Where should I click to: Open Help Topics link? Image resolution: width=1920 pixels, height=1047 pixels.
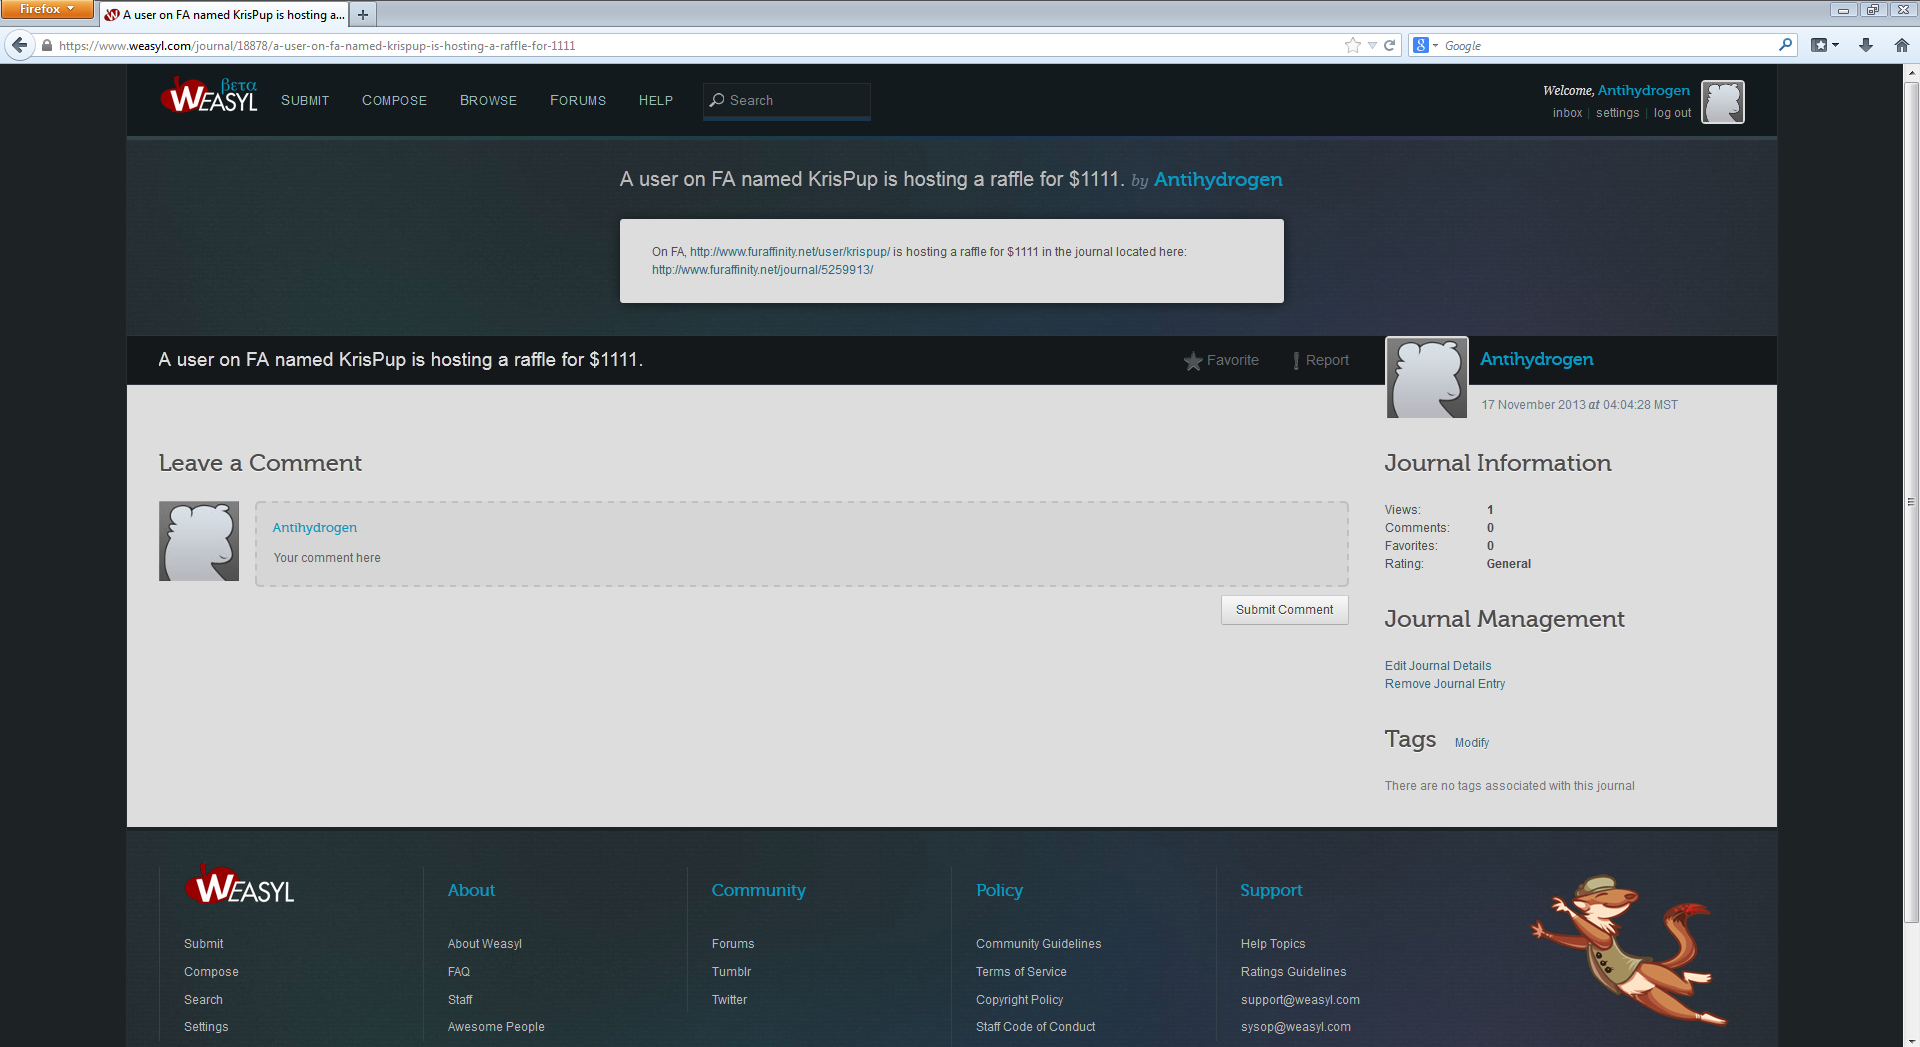tap(1272, 944)
